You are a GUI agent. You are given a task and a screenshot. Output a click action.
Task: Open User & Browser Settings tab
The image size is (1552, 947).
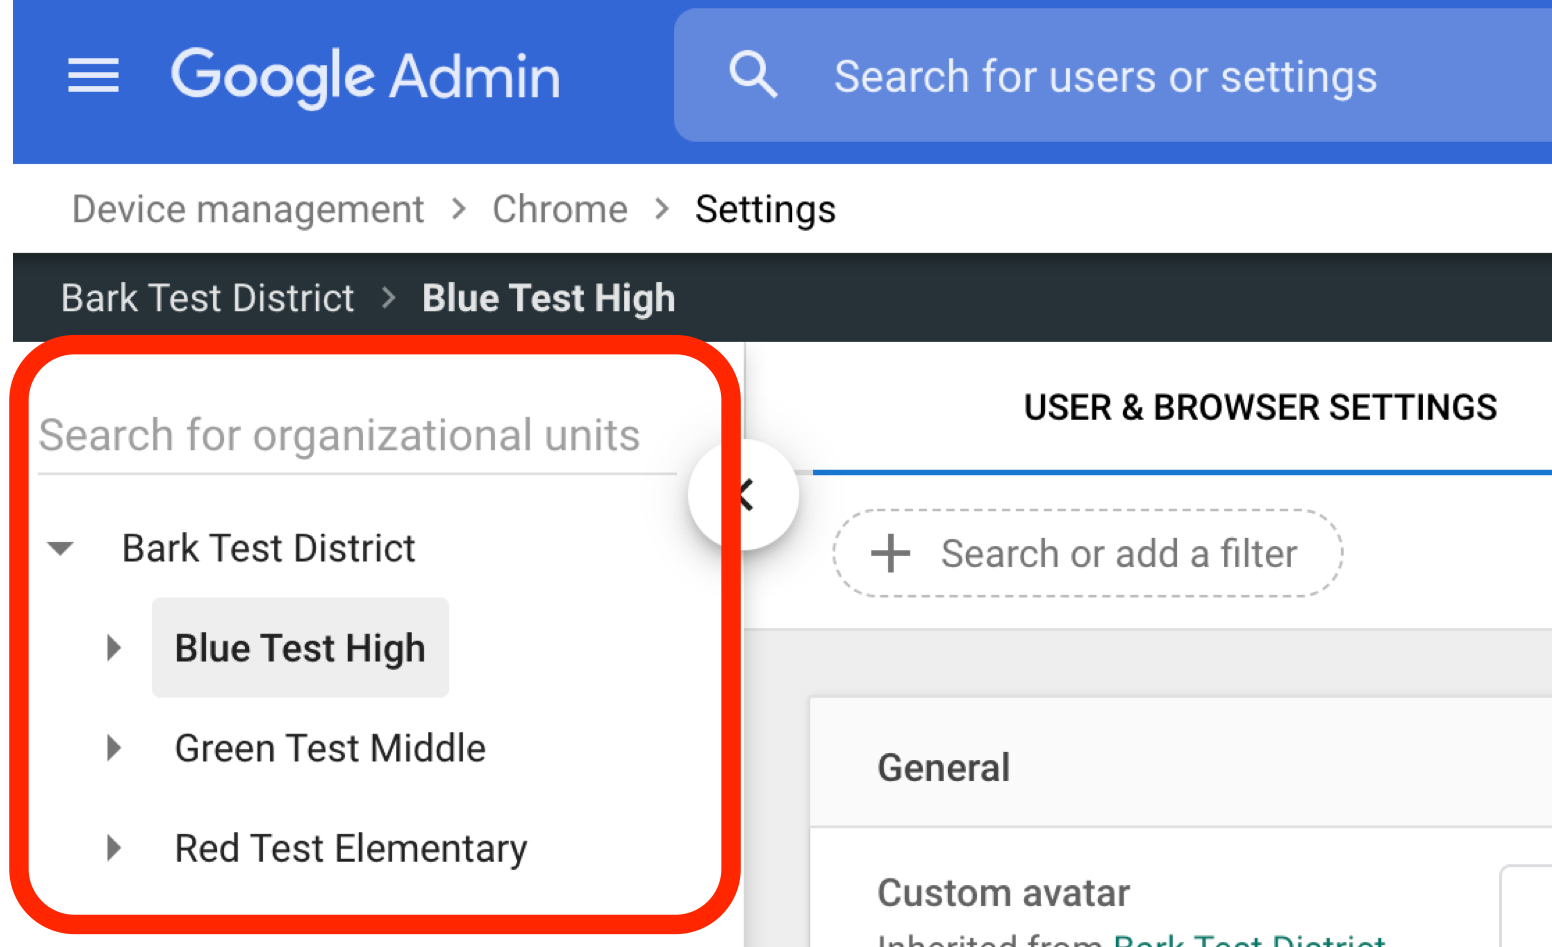[x=1260, y=408]
